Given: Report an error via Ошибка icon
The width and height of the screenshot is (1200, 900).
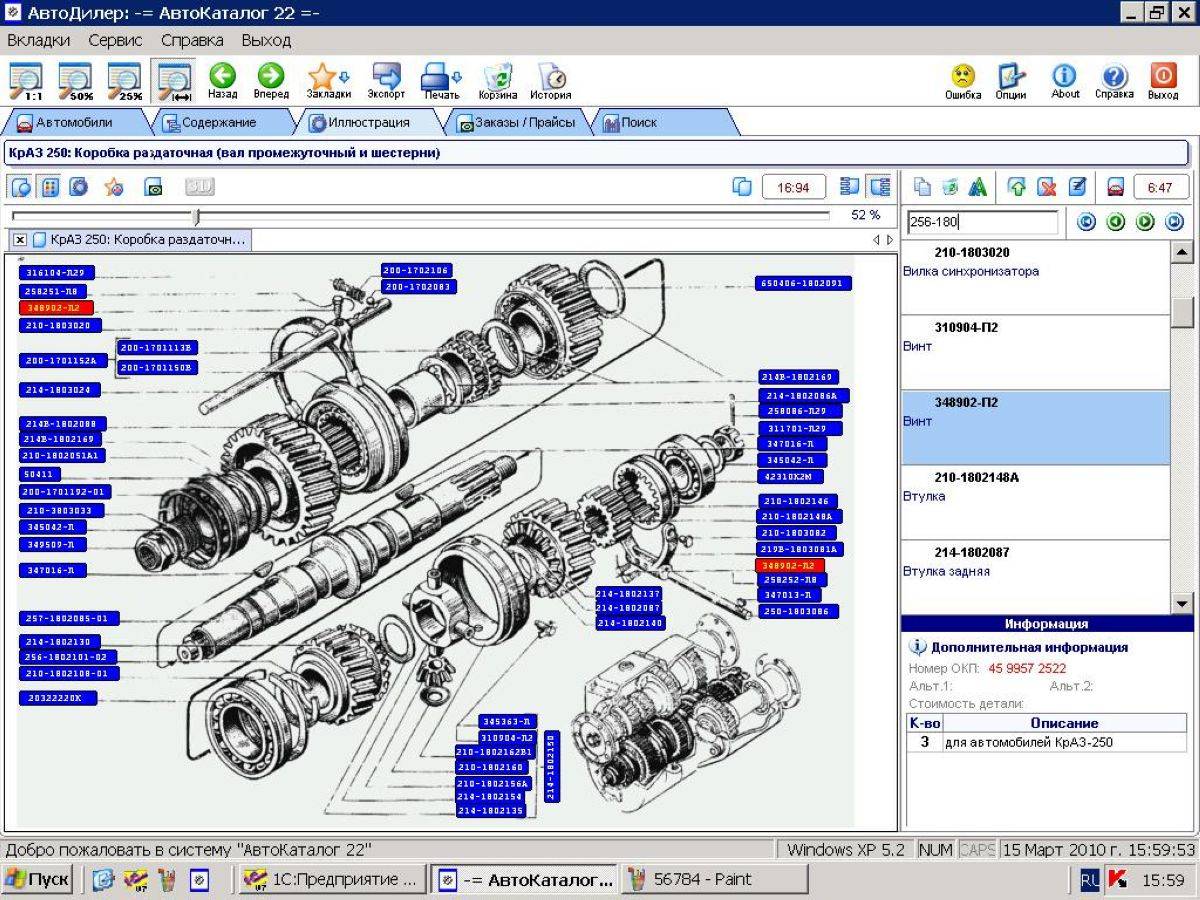Looking at the screenshot, I should tap(963, 81).
